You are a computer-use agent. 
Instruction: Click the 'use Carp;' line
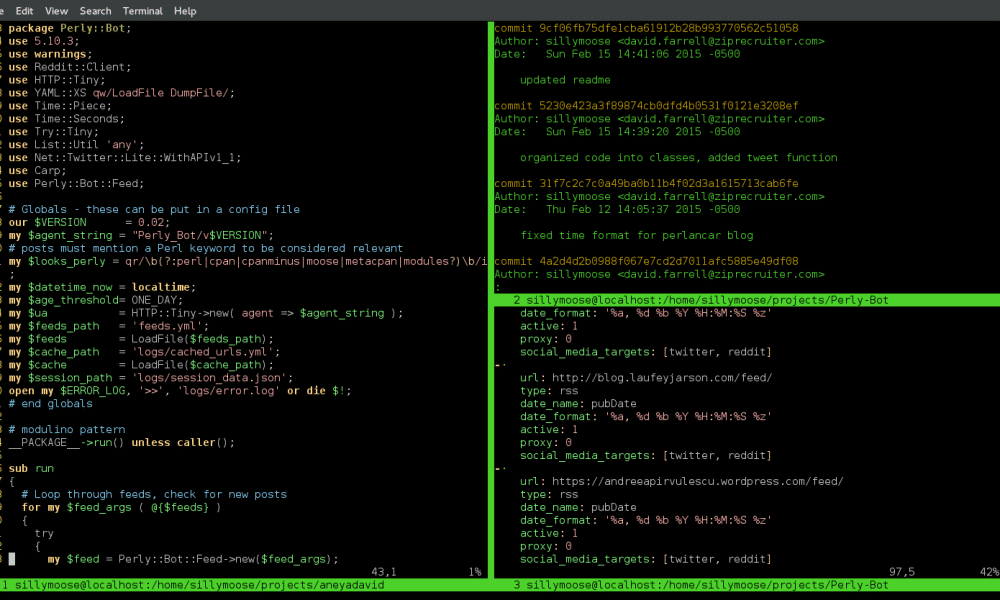pos(37,170)
